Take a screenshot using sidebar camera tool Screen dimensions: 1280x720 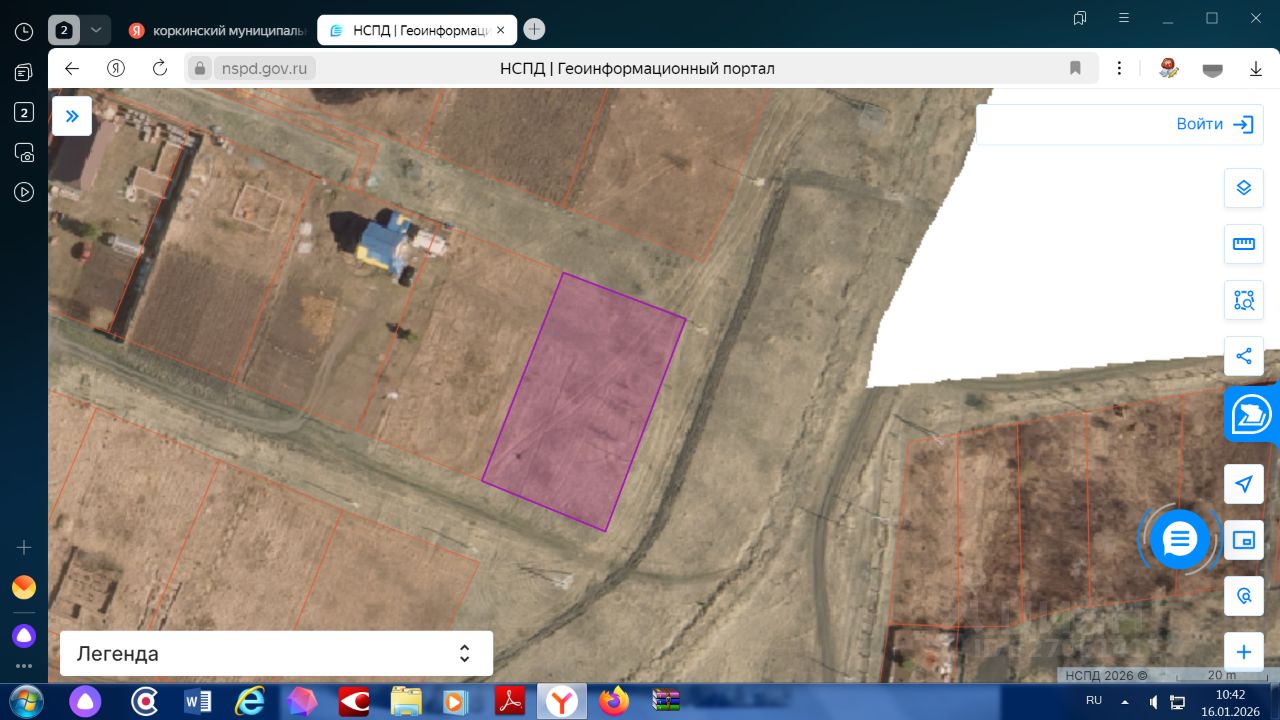[x=24, y=152]
